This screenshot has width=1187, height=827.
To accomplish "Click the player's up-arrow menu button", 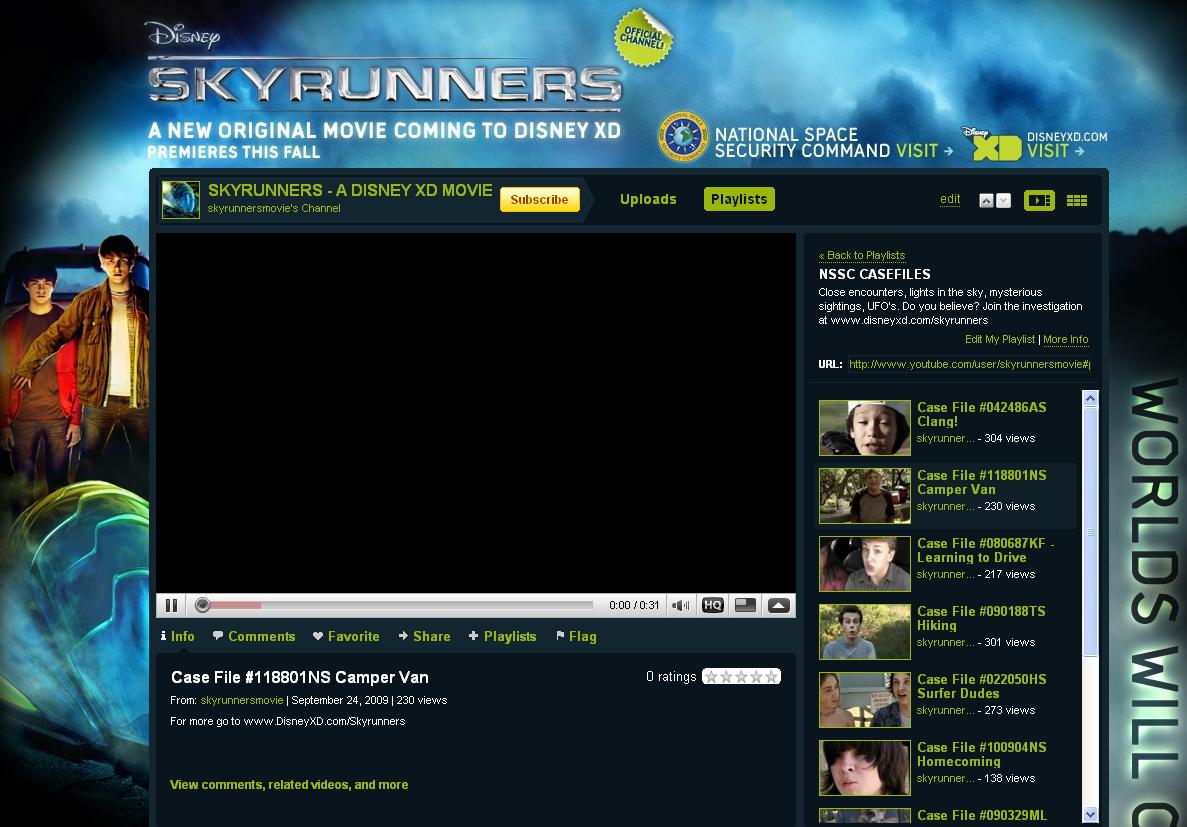I will click(x=778, y=605).
